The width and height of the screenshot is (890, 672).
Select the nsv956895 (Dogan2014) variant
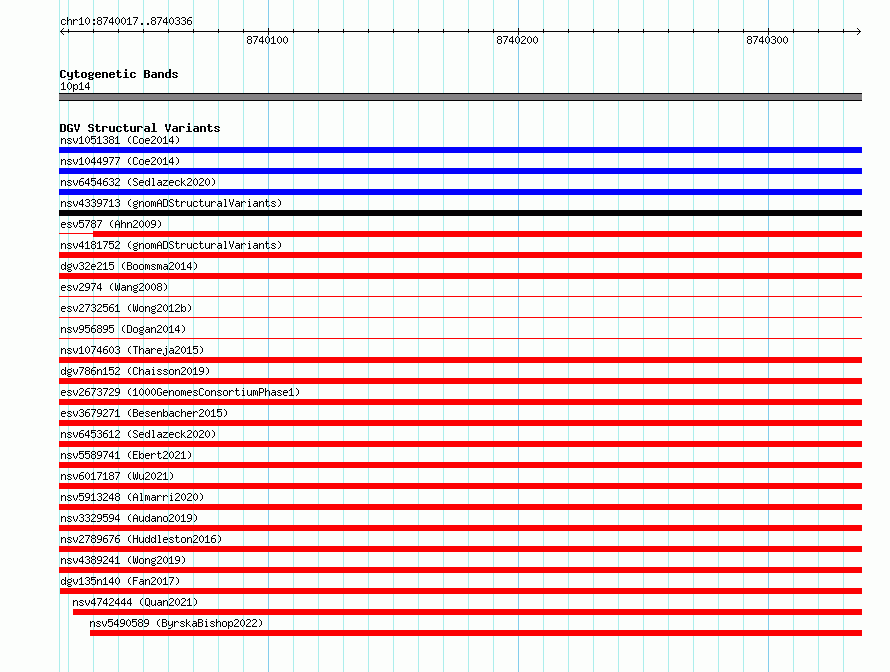click(123, 329)
